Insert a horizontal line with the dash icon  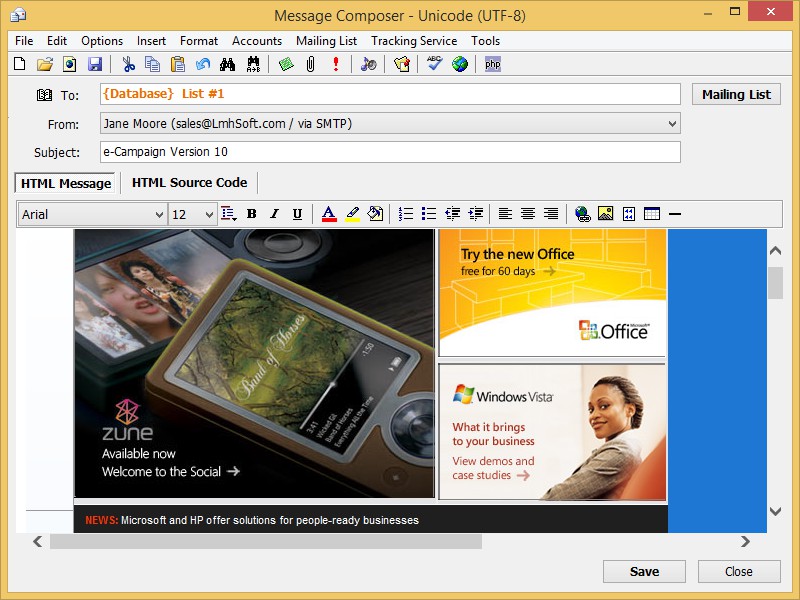675,214
